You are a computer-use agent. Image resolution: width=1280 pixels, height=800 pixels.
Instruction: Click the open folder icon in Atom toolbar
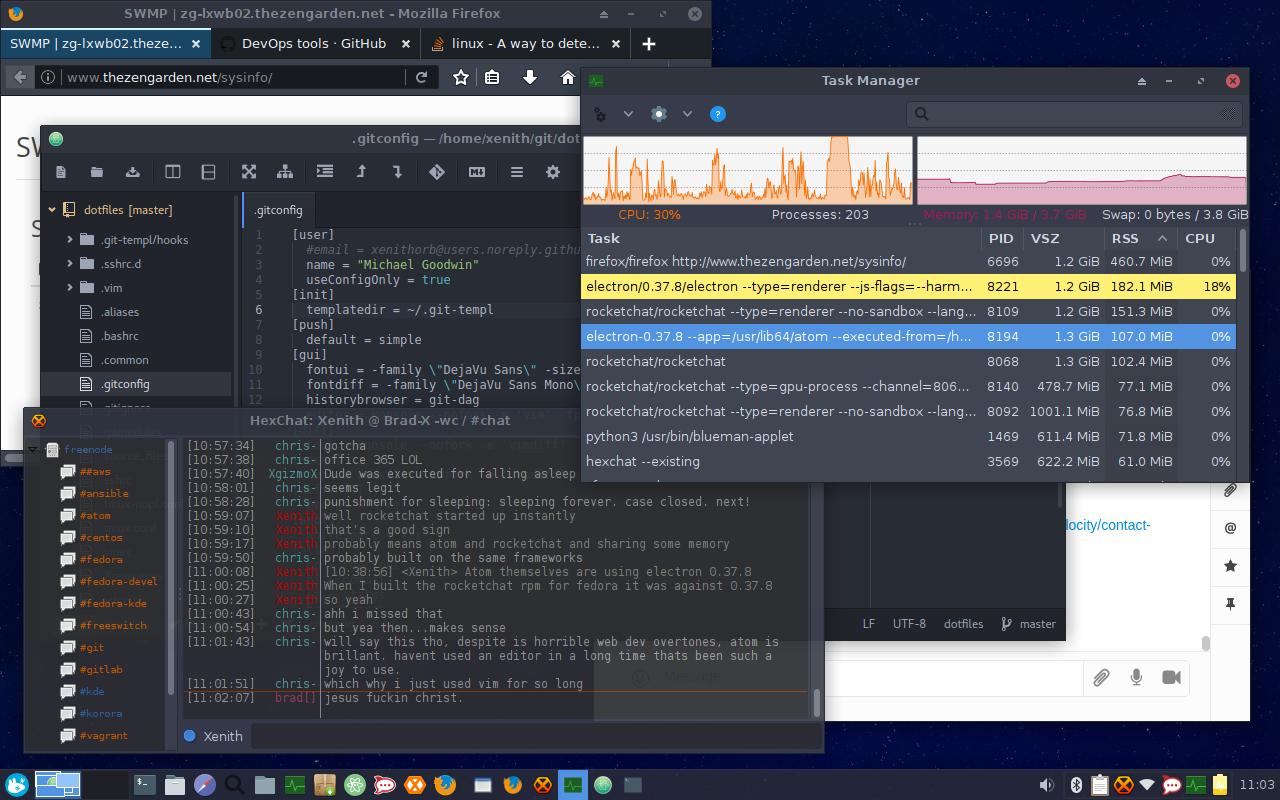[x=97, y=172]
